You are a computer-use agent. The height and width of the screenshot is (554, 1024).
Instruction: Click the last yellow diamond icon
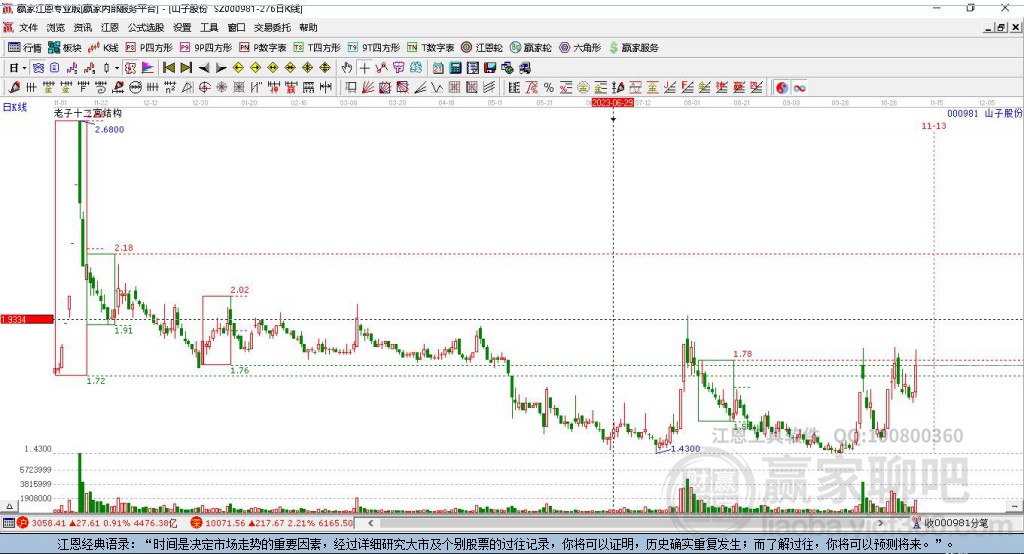(325, 68)
